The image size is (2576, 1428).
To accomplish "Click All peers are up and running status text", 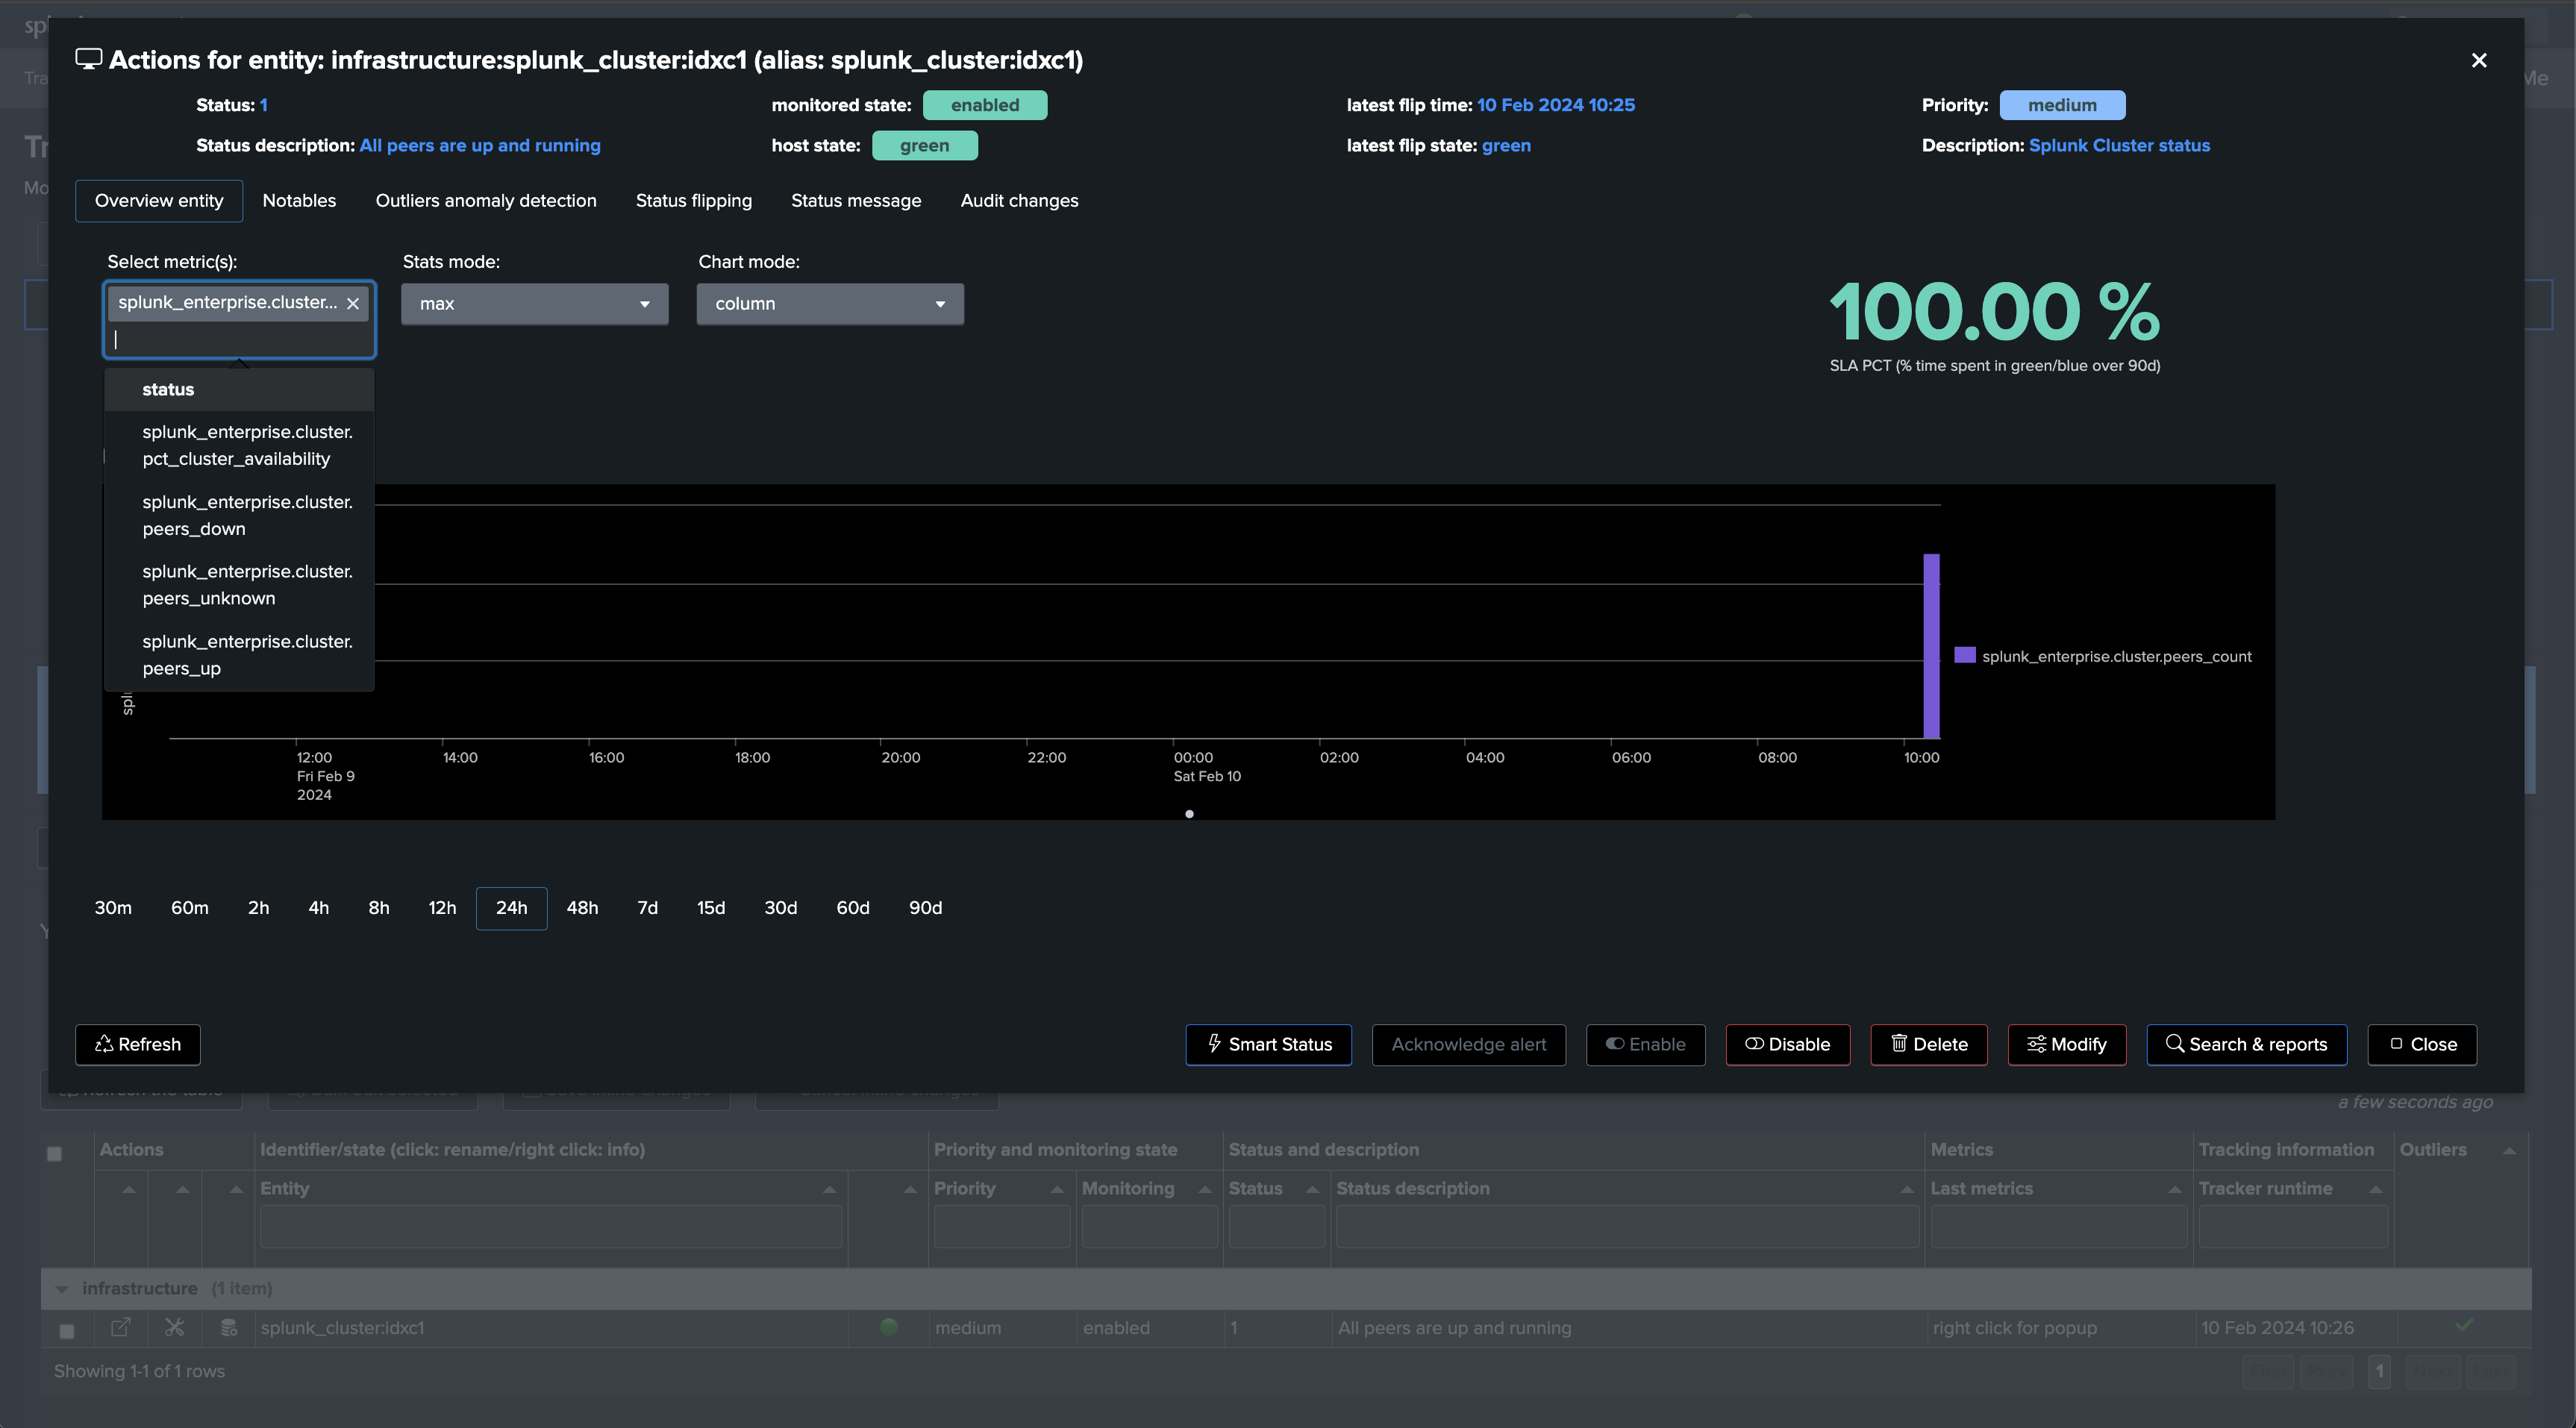I will (480, 146).
